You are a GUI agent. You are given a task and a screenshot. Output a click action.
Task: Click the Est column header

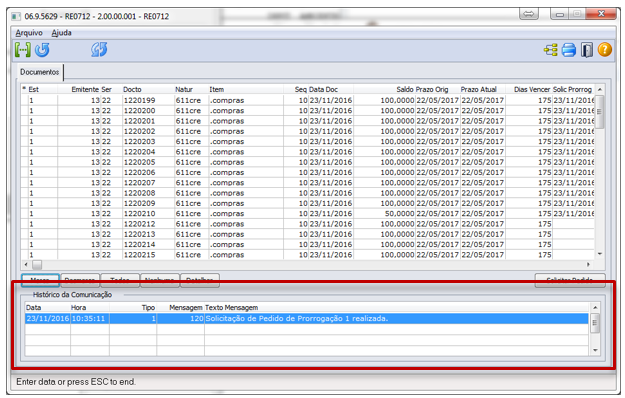(33, 90)
